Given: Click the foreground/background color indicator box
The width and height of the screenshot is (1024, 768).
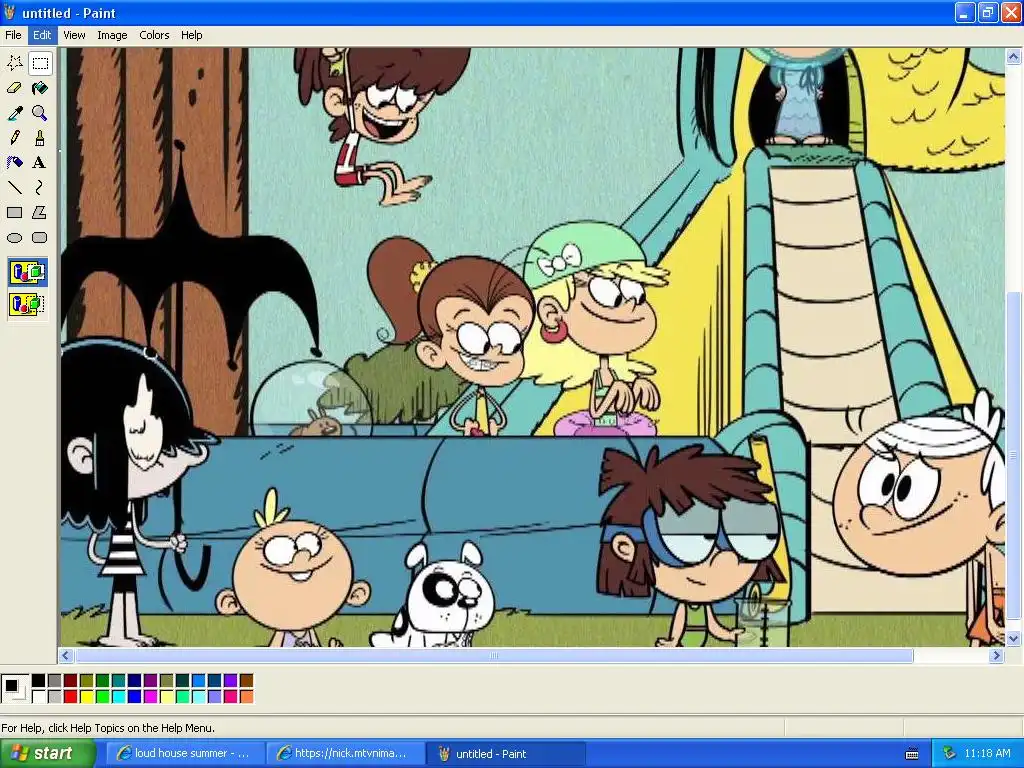Looking at the screenshot, I should (14, 688).
